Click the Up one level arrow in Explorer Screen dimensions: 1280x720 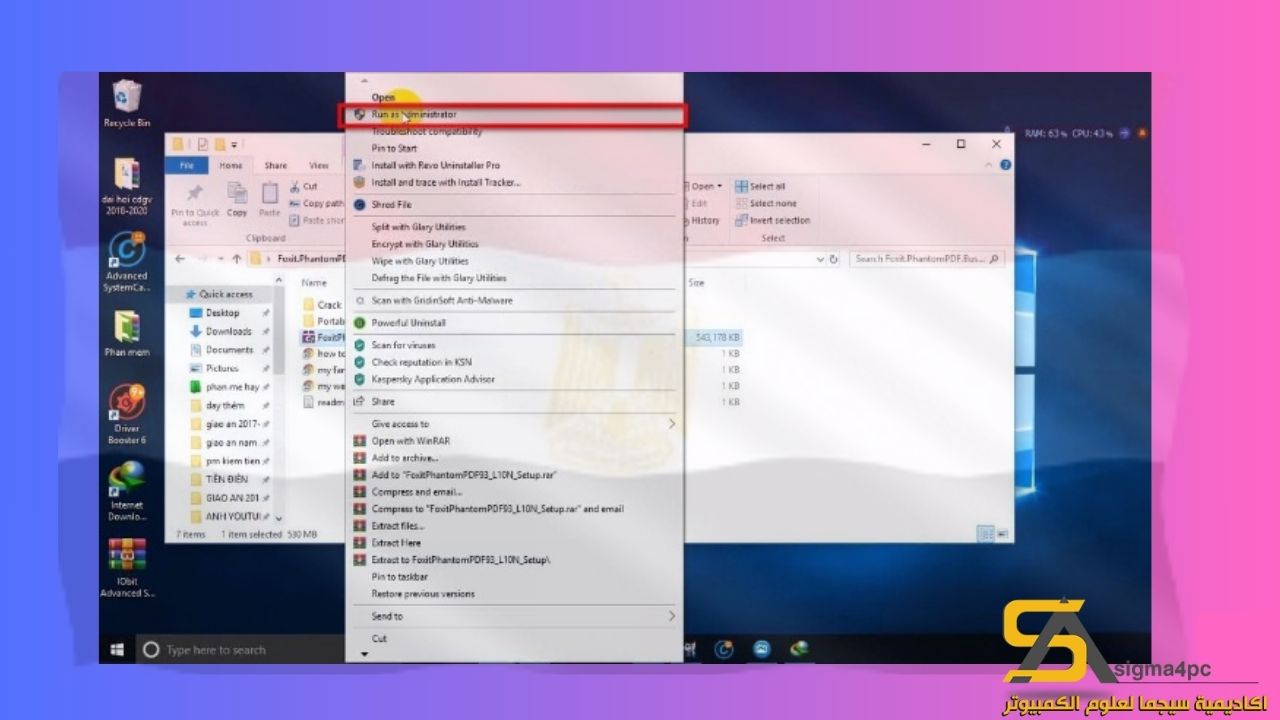(236, 258)
